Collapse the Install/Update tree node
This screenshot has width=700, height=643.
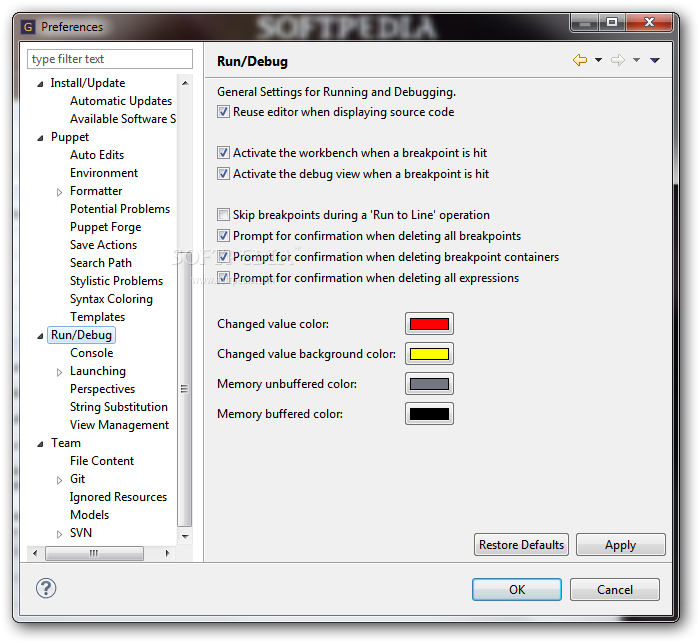point(40,84)
